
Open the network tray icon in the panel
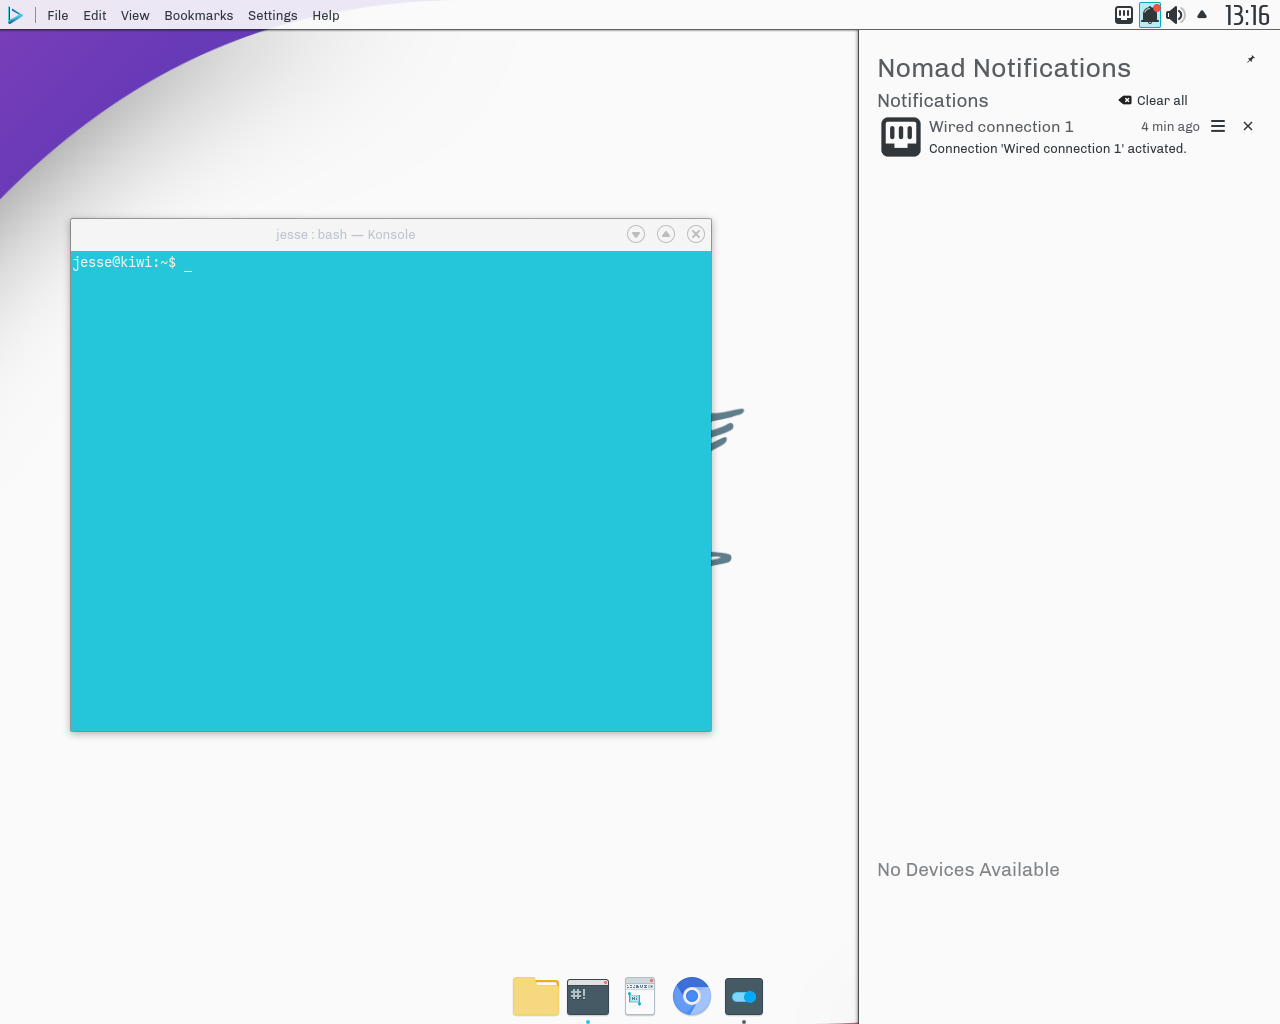coord(1124,15)
